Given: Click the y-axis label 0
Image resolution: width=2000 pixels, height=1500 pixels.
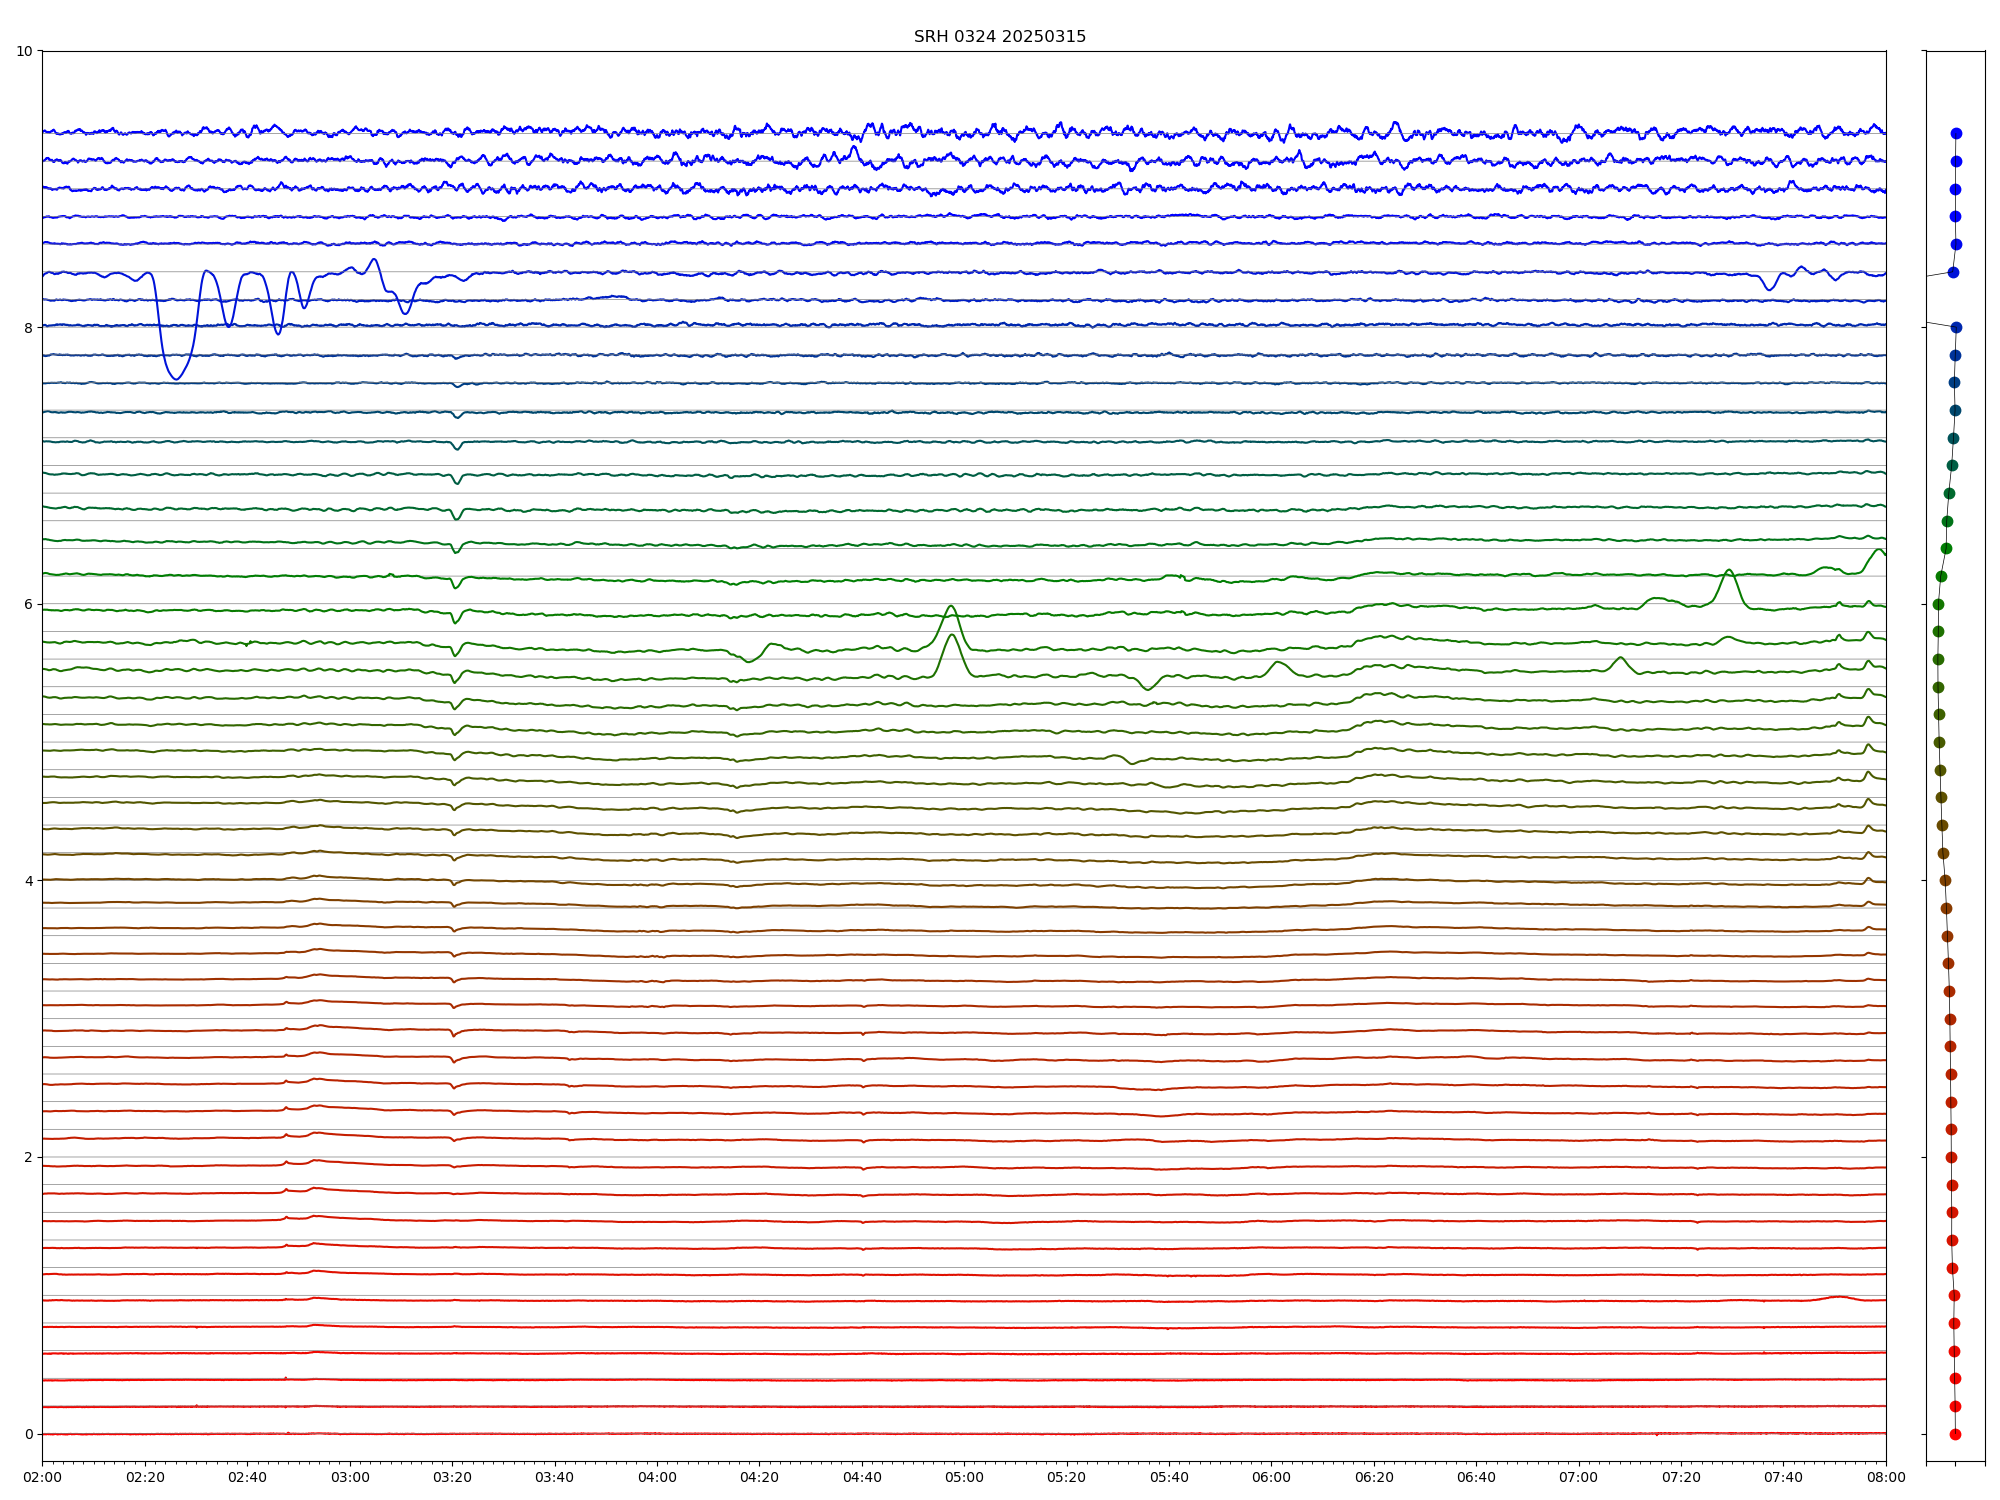Looking at the screenshot, I should point(28,1434).
